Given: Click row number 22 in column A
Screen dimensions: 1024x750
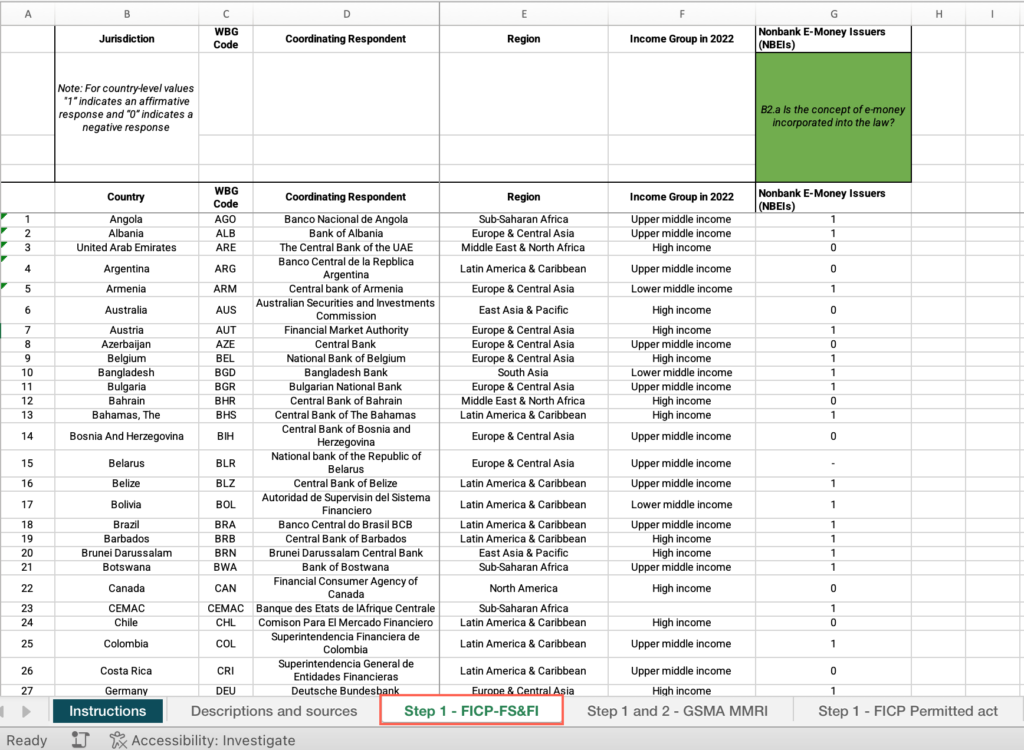Looking at the screenshot, I should 27,588.
